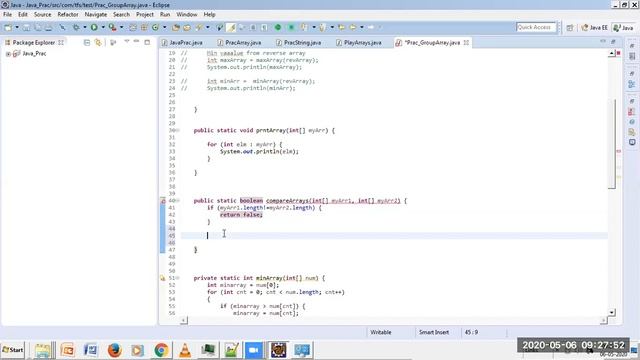Open the Outline view icon in right trim

click(x=631, y=84)
